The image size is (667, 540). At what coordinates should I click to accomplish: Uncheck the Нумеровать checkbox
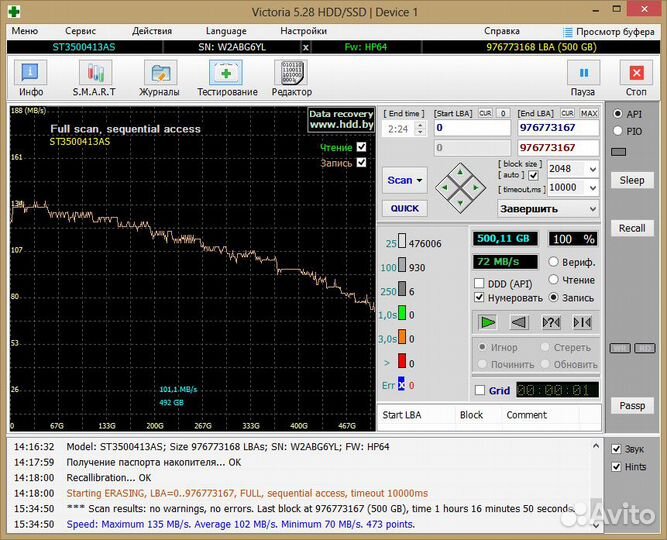[x=480, y=297]
